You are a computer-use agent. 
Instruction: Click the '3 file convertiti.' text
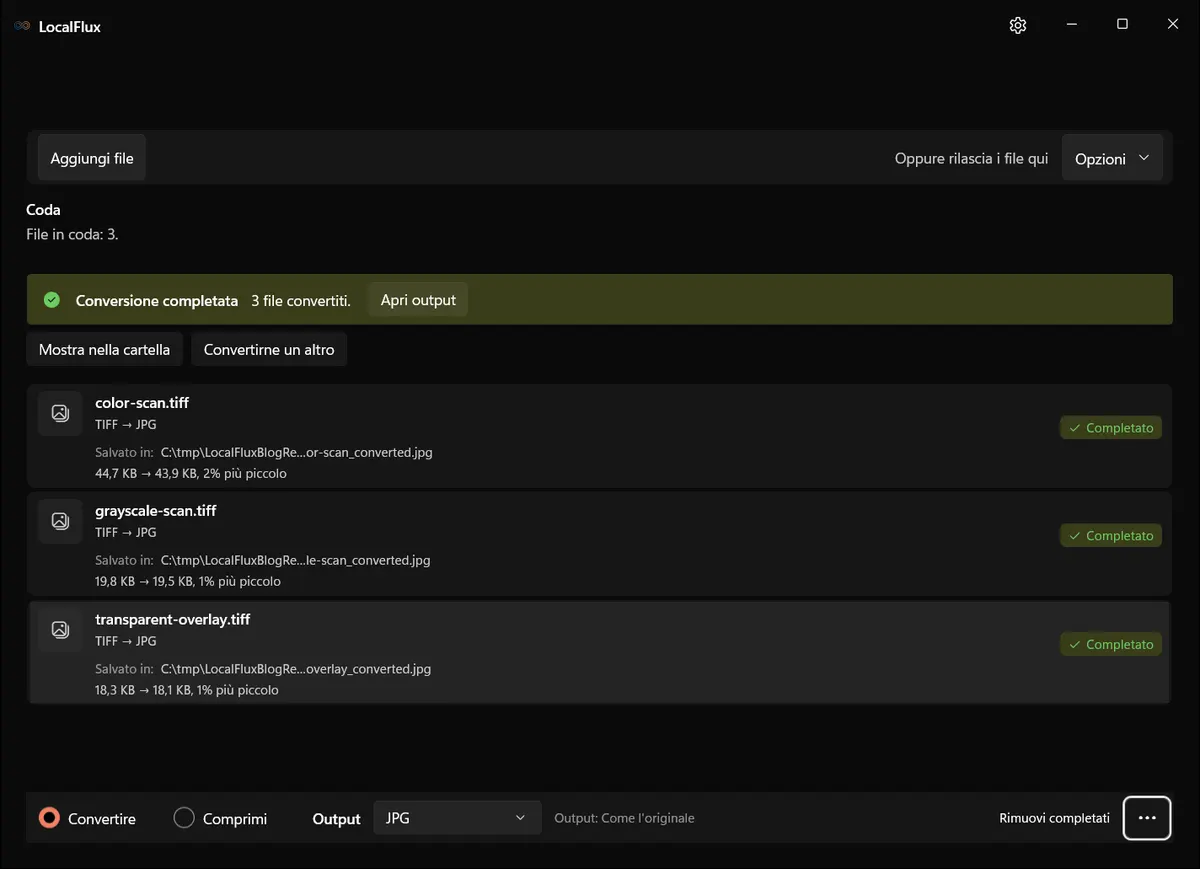click(301, 300)
